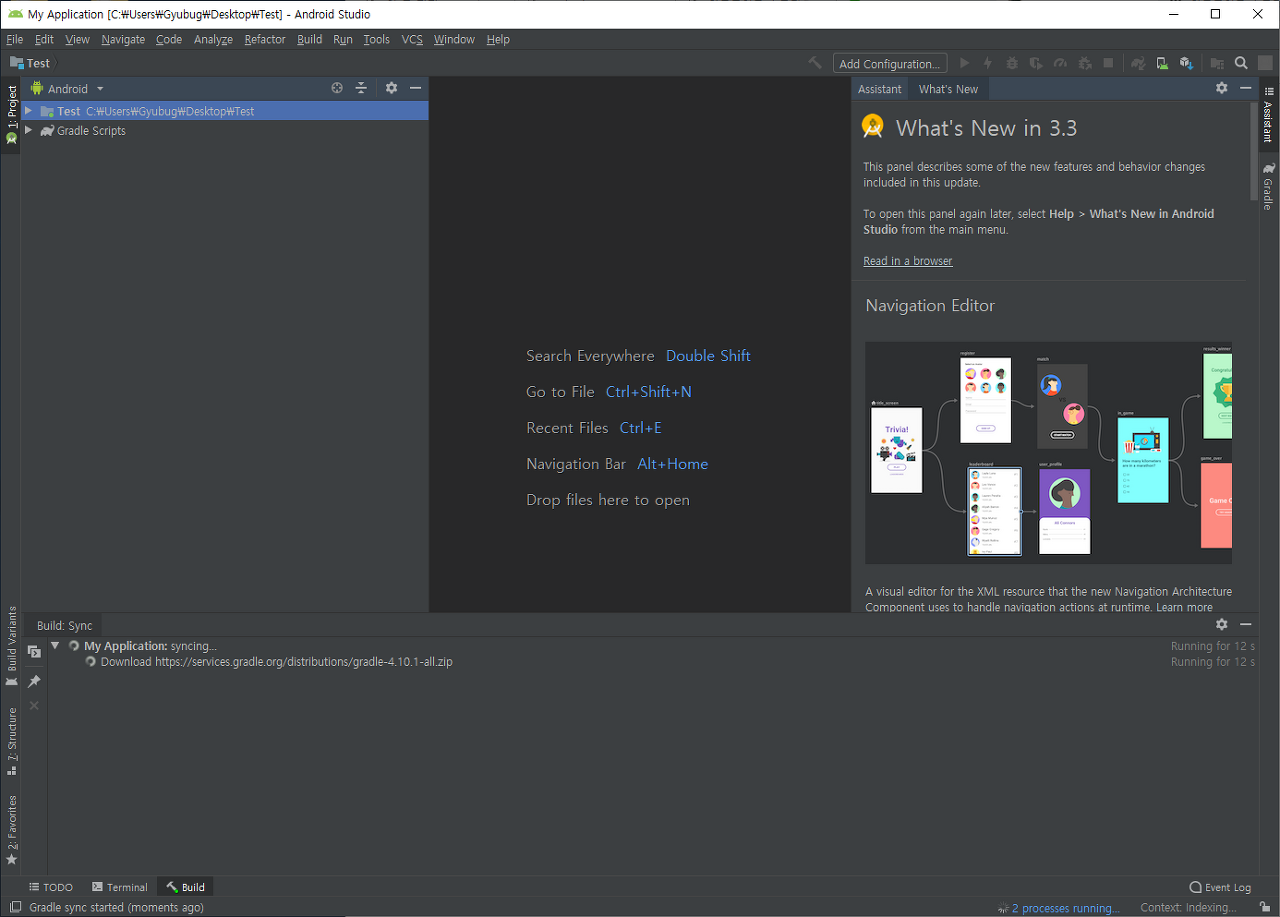Screen dimensions: 1280x917
Task: Toggle the Terminal tool window
Action: click(119, 887)
